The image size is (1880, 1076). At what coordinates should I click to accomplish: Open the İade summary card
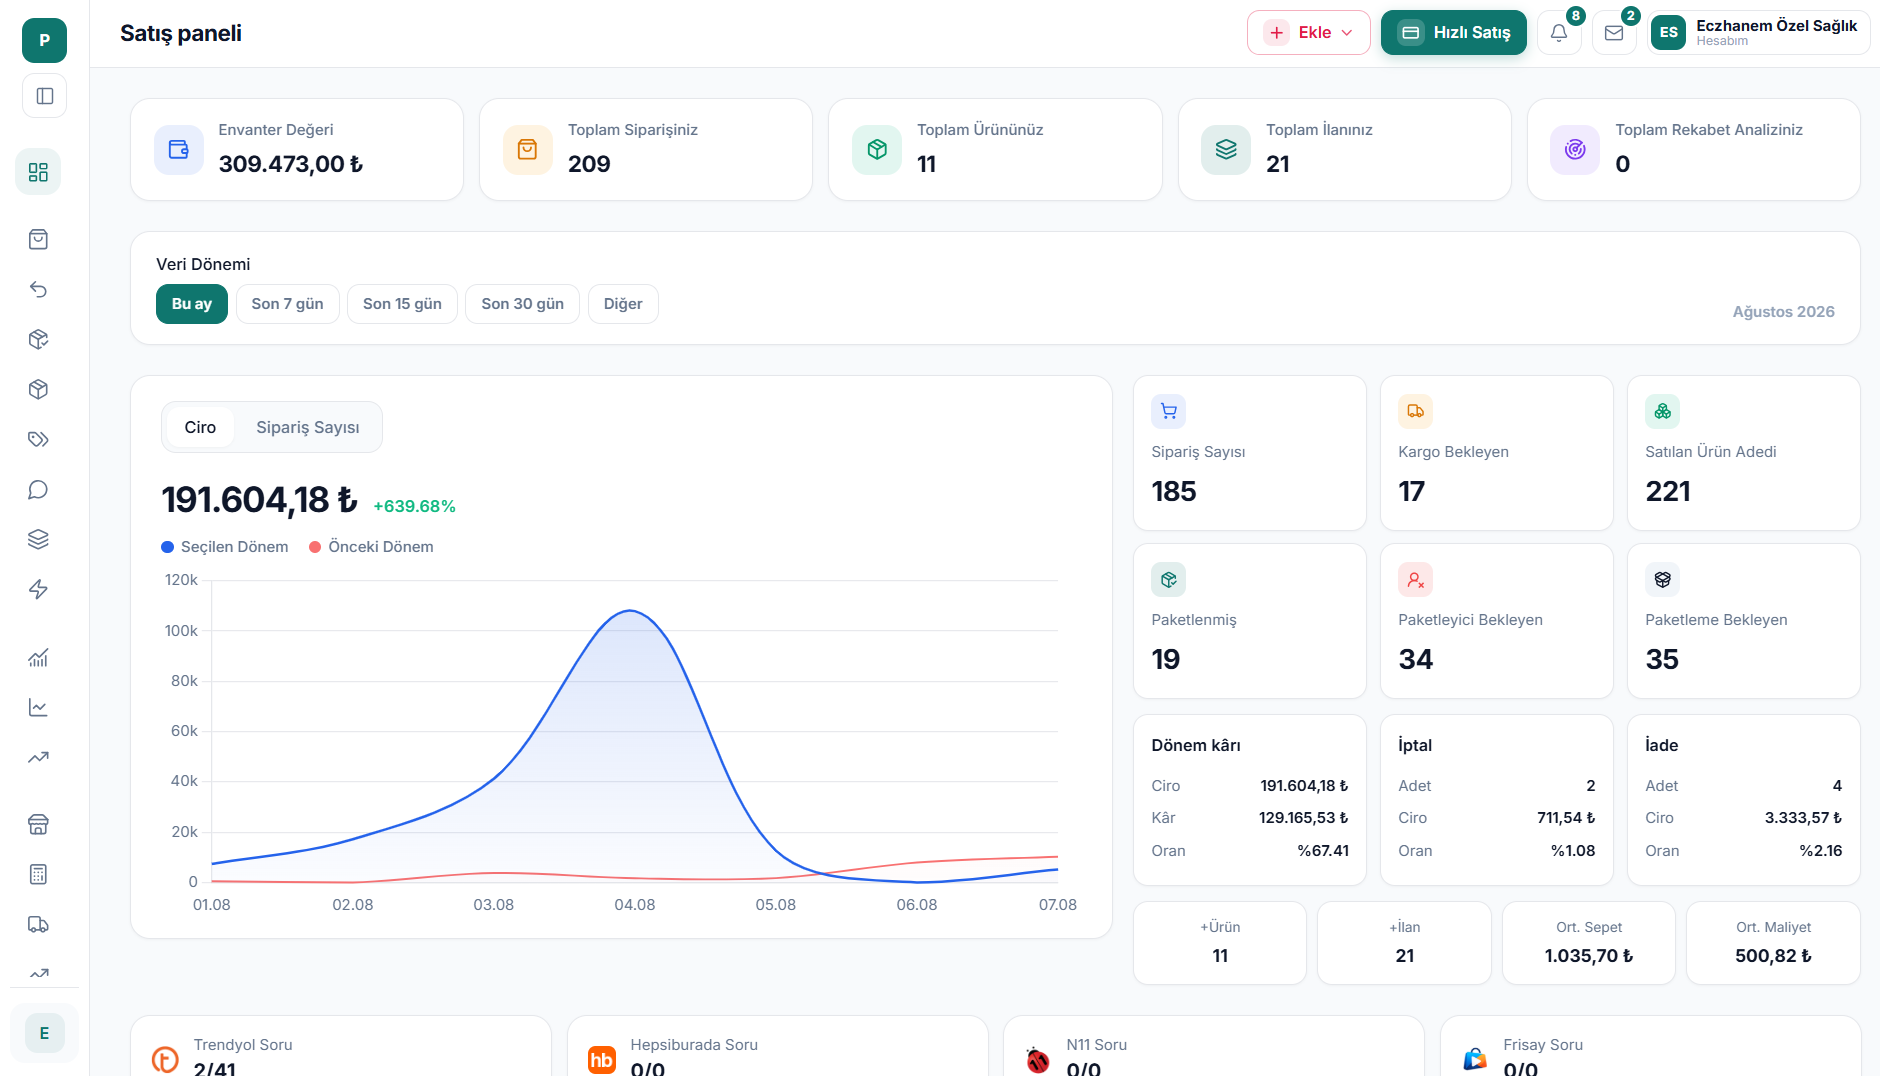point(1743,800)
